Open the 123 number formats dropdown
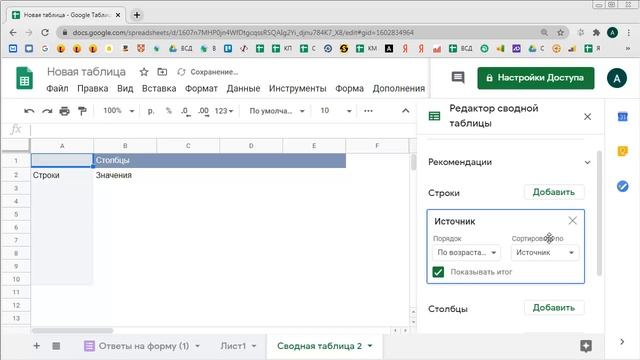Viewport: 640px width, 360px height. (224, 111)
